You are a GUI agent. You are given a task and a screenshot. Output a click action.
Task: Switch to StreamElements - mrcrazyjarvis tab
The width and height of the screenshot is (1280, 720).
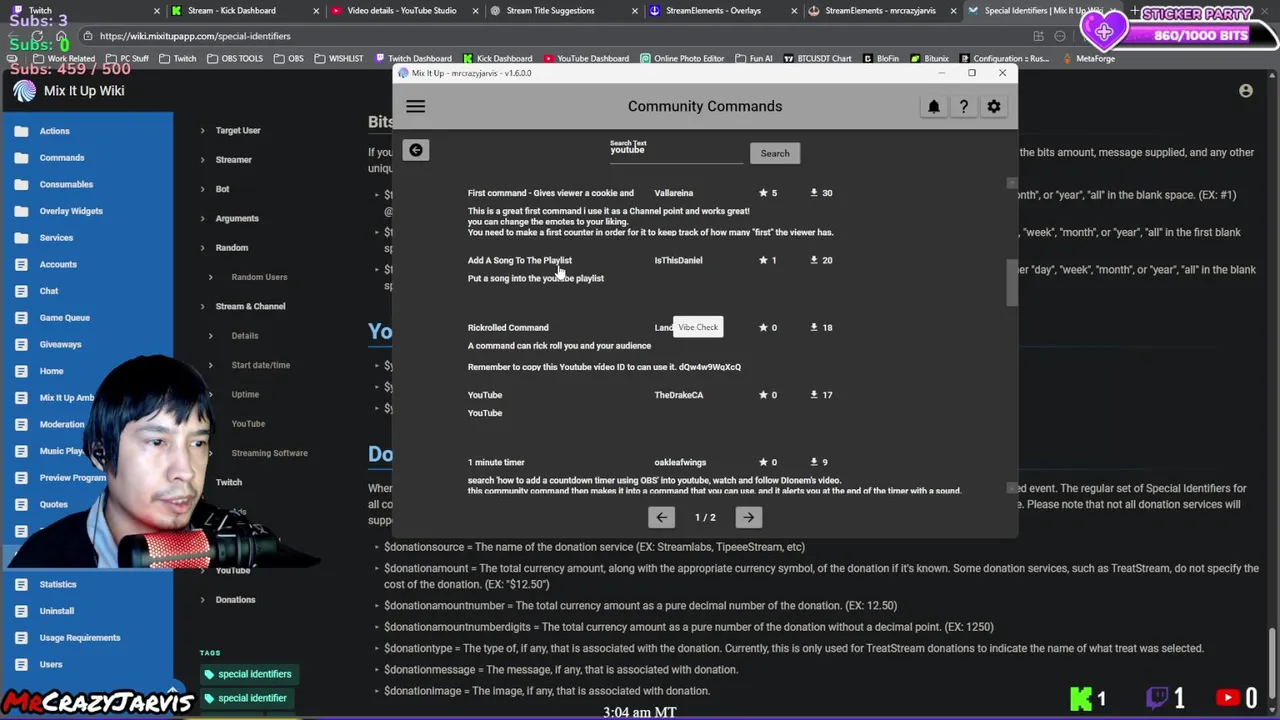point(880,11)
